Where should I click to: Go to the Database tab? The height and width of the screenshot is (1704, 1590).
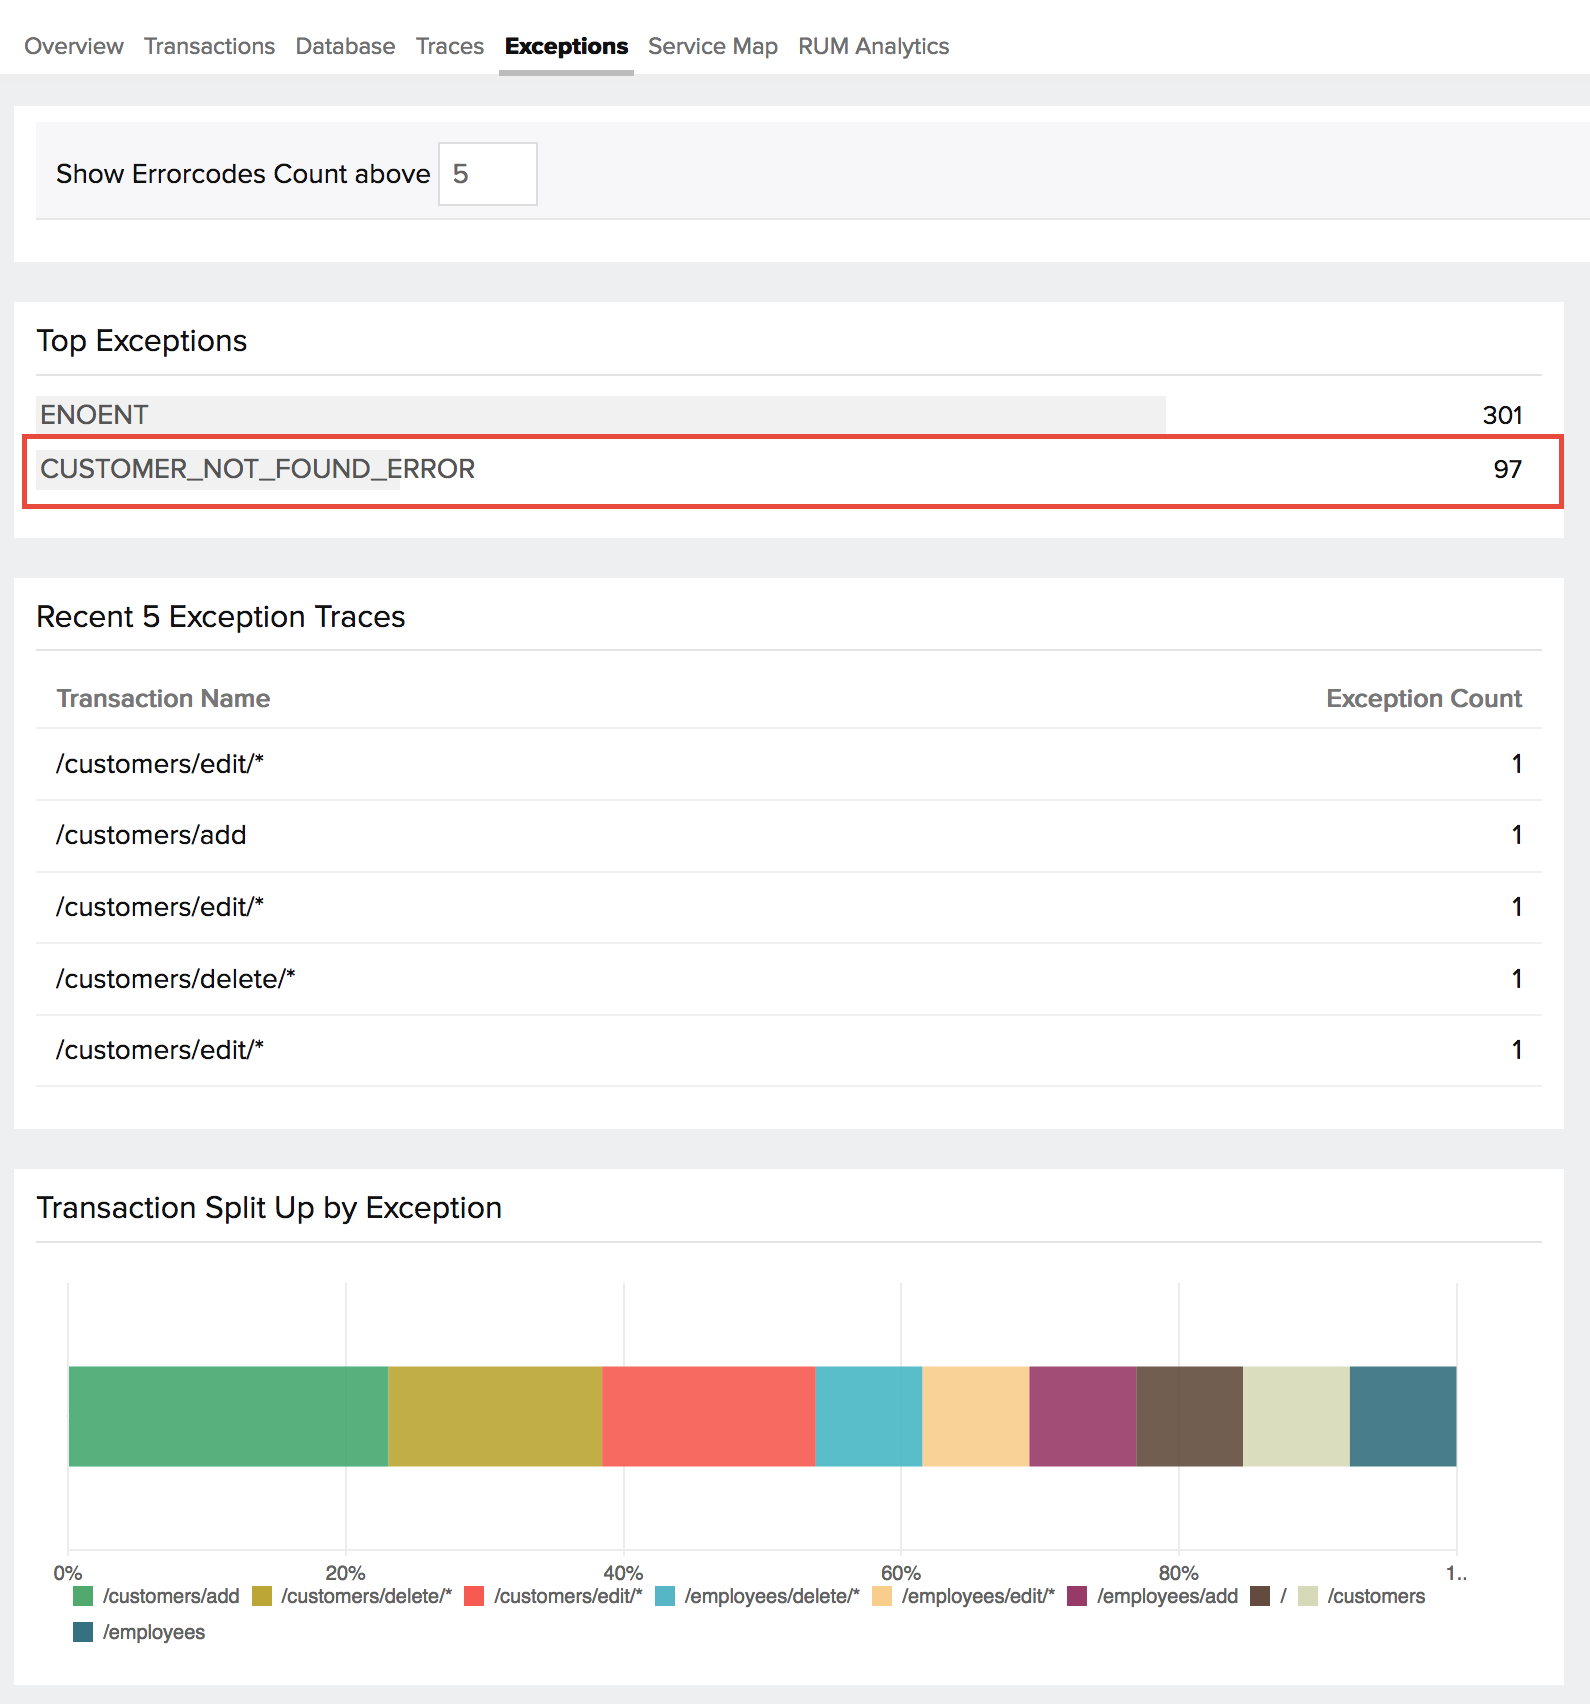click(x=345, y=46)
